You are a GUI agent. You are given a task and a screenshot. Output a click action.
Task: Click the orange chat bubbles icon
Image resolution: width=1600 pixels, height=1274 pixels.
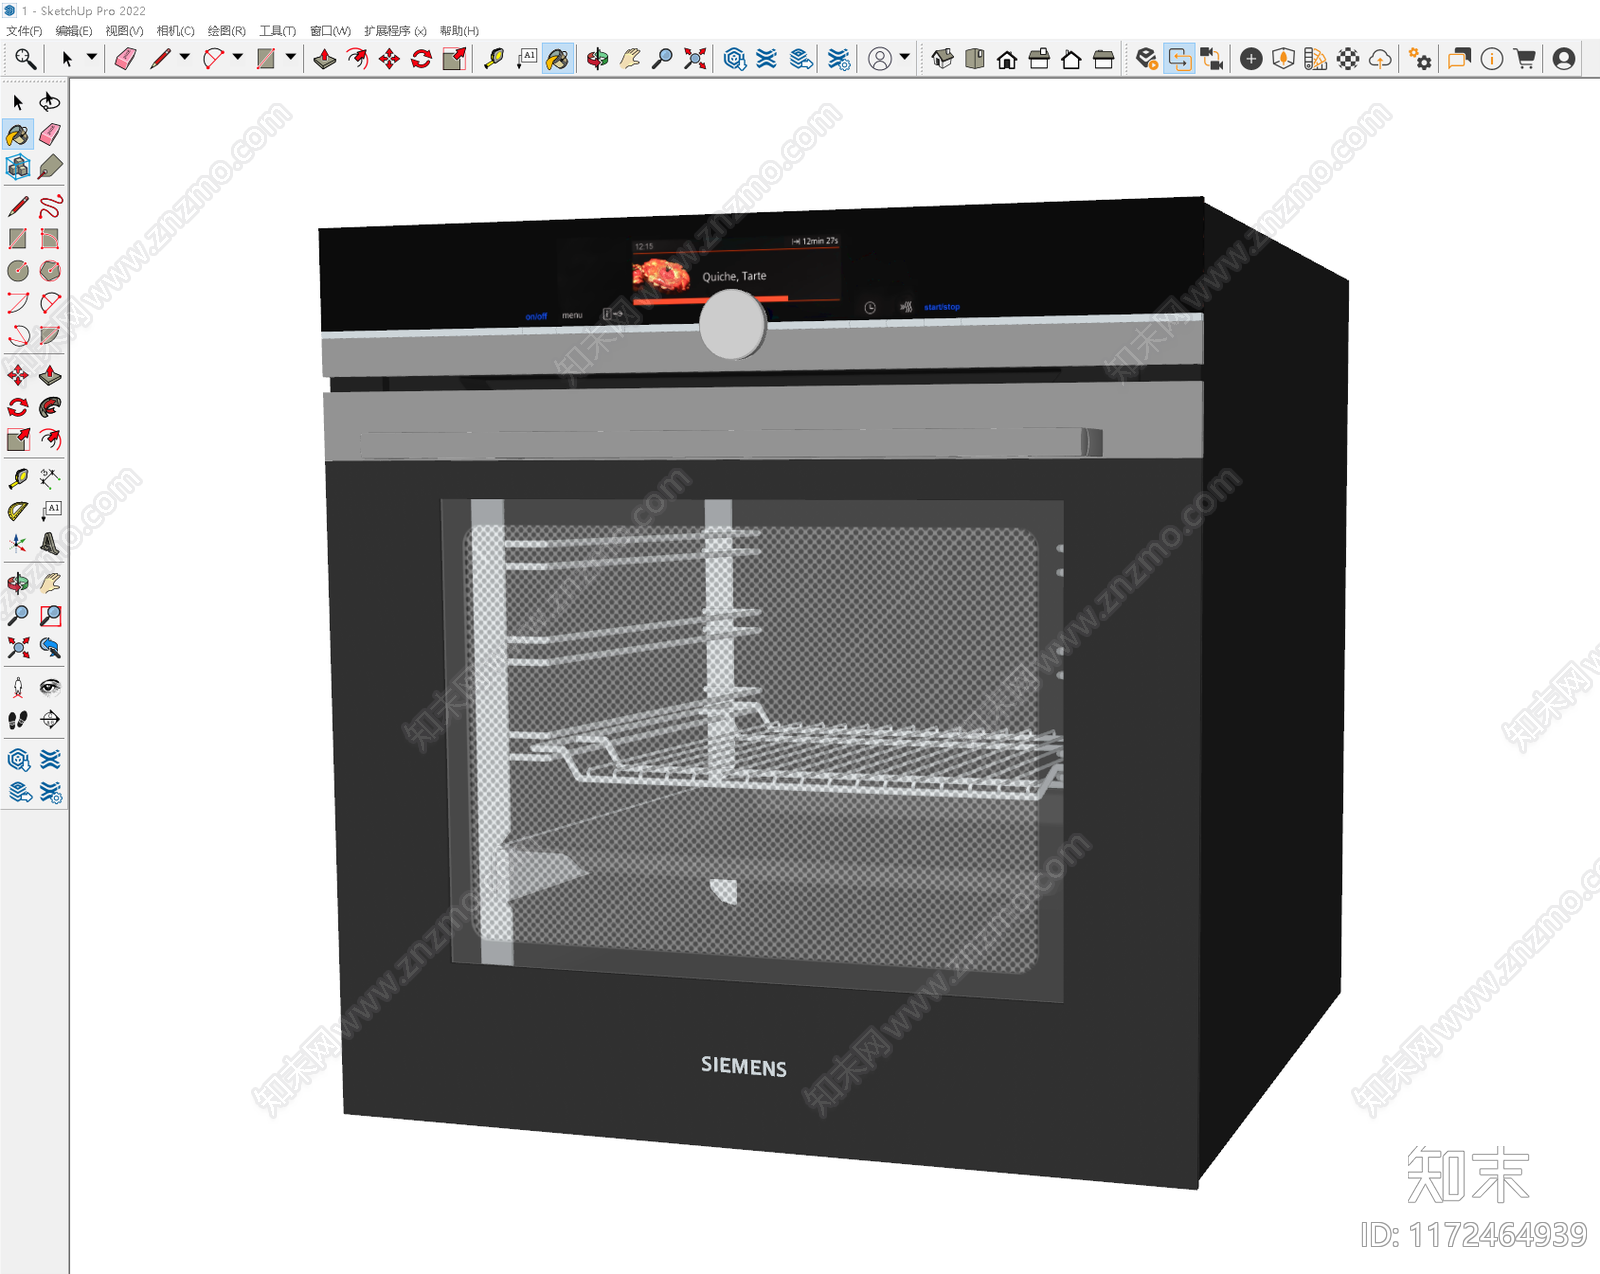click(1459, 59)
